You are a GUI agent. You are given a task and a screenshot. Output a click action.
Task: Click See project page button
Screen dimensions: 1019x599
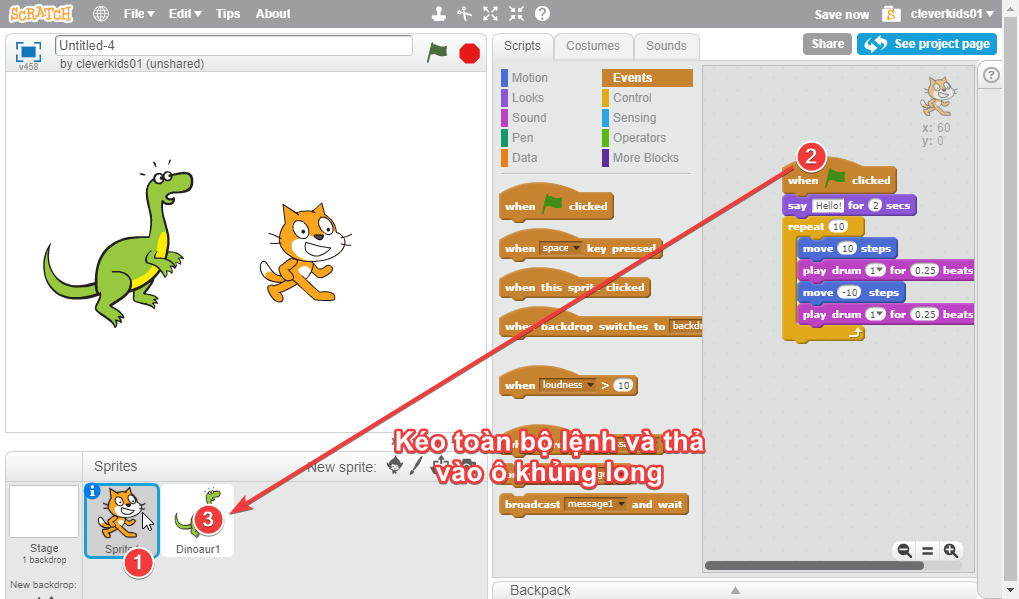point(927,44)
